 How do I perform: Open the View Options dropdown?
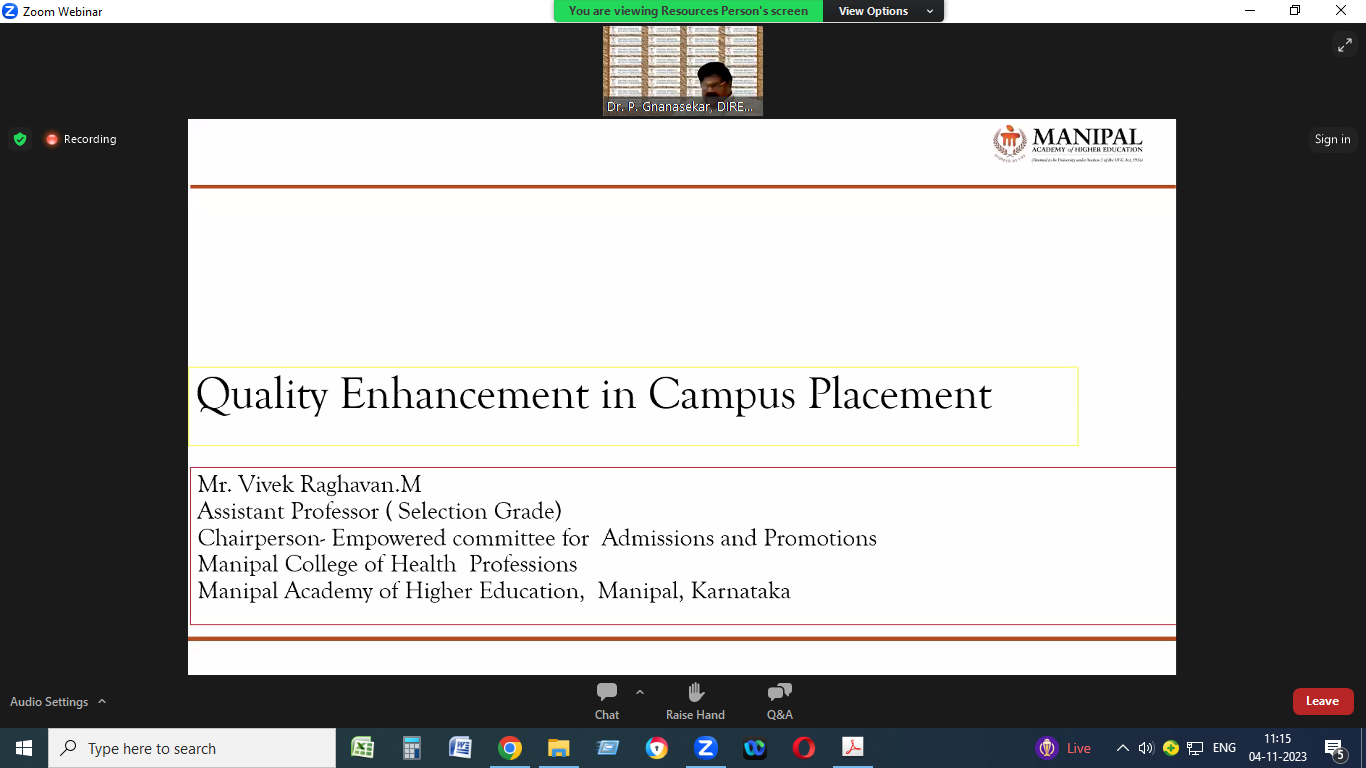click(x=883, y=11)
